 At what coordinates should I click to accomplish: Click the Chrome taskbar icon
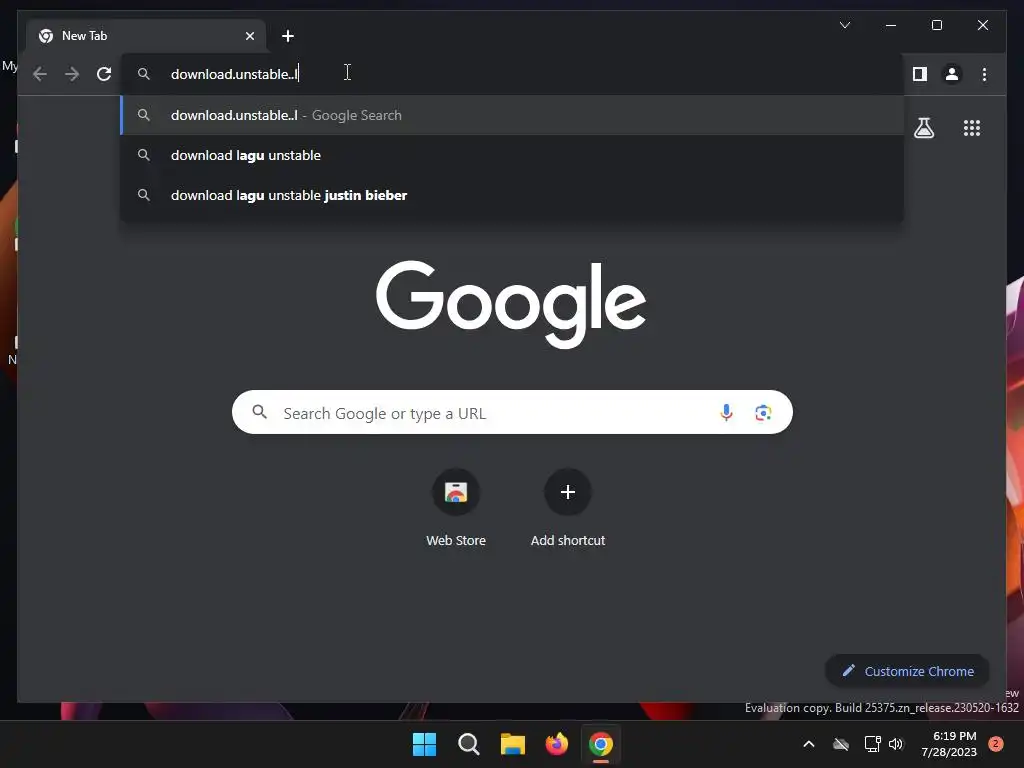601,744
